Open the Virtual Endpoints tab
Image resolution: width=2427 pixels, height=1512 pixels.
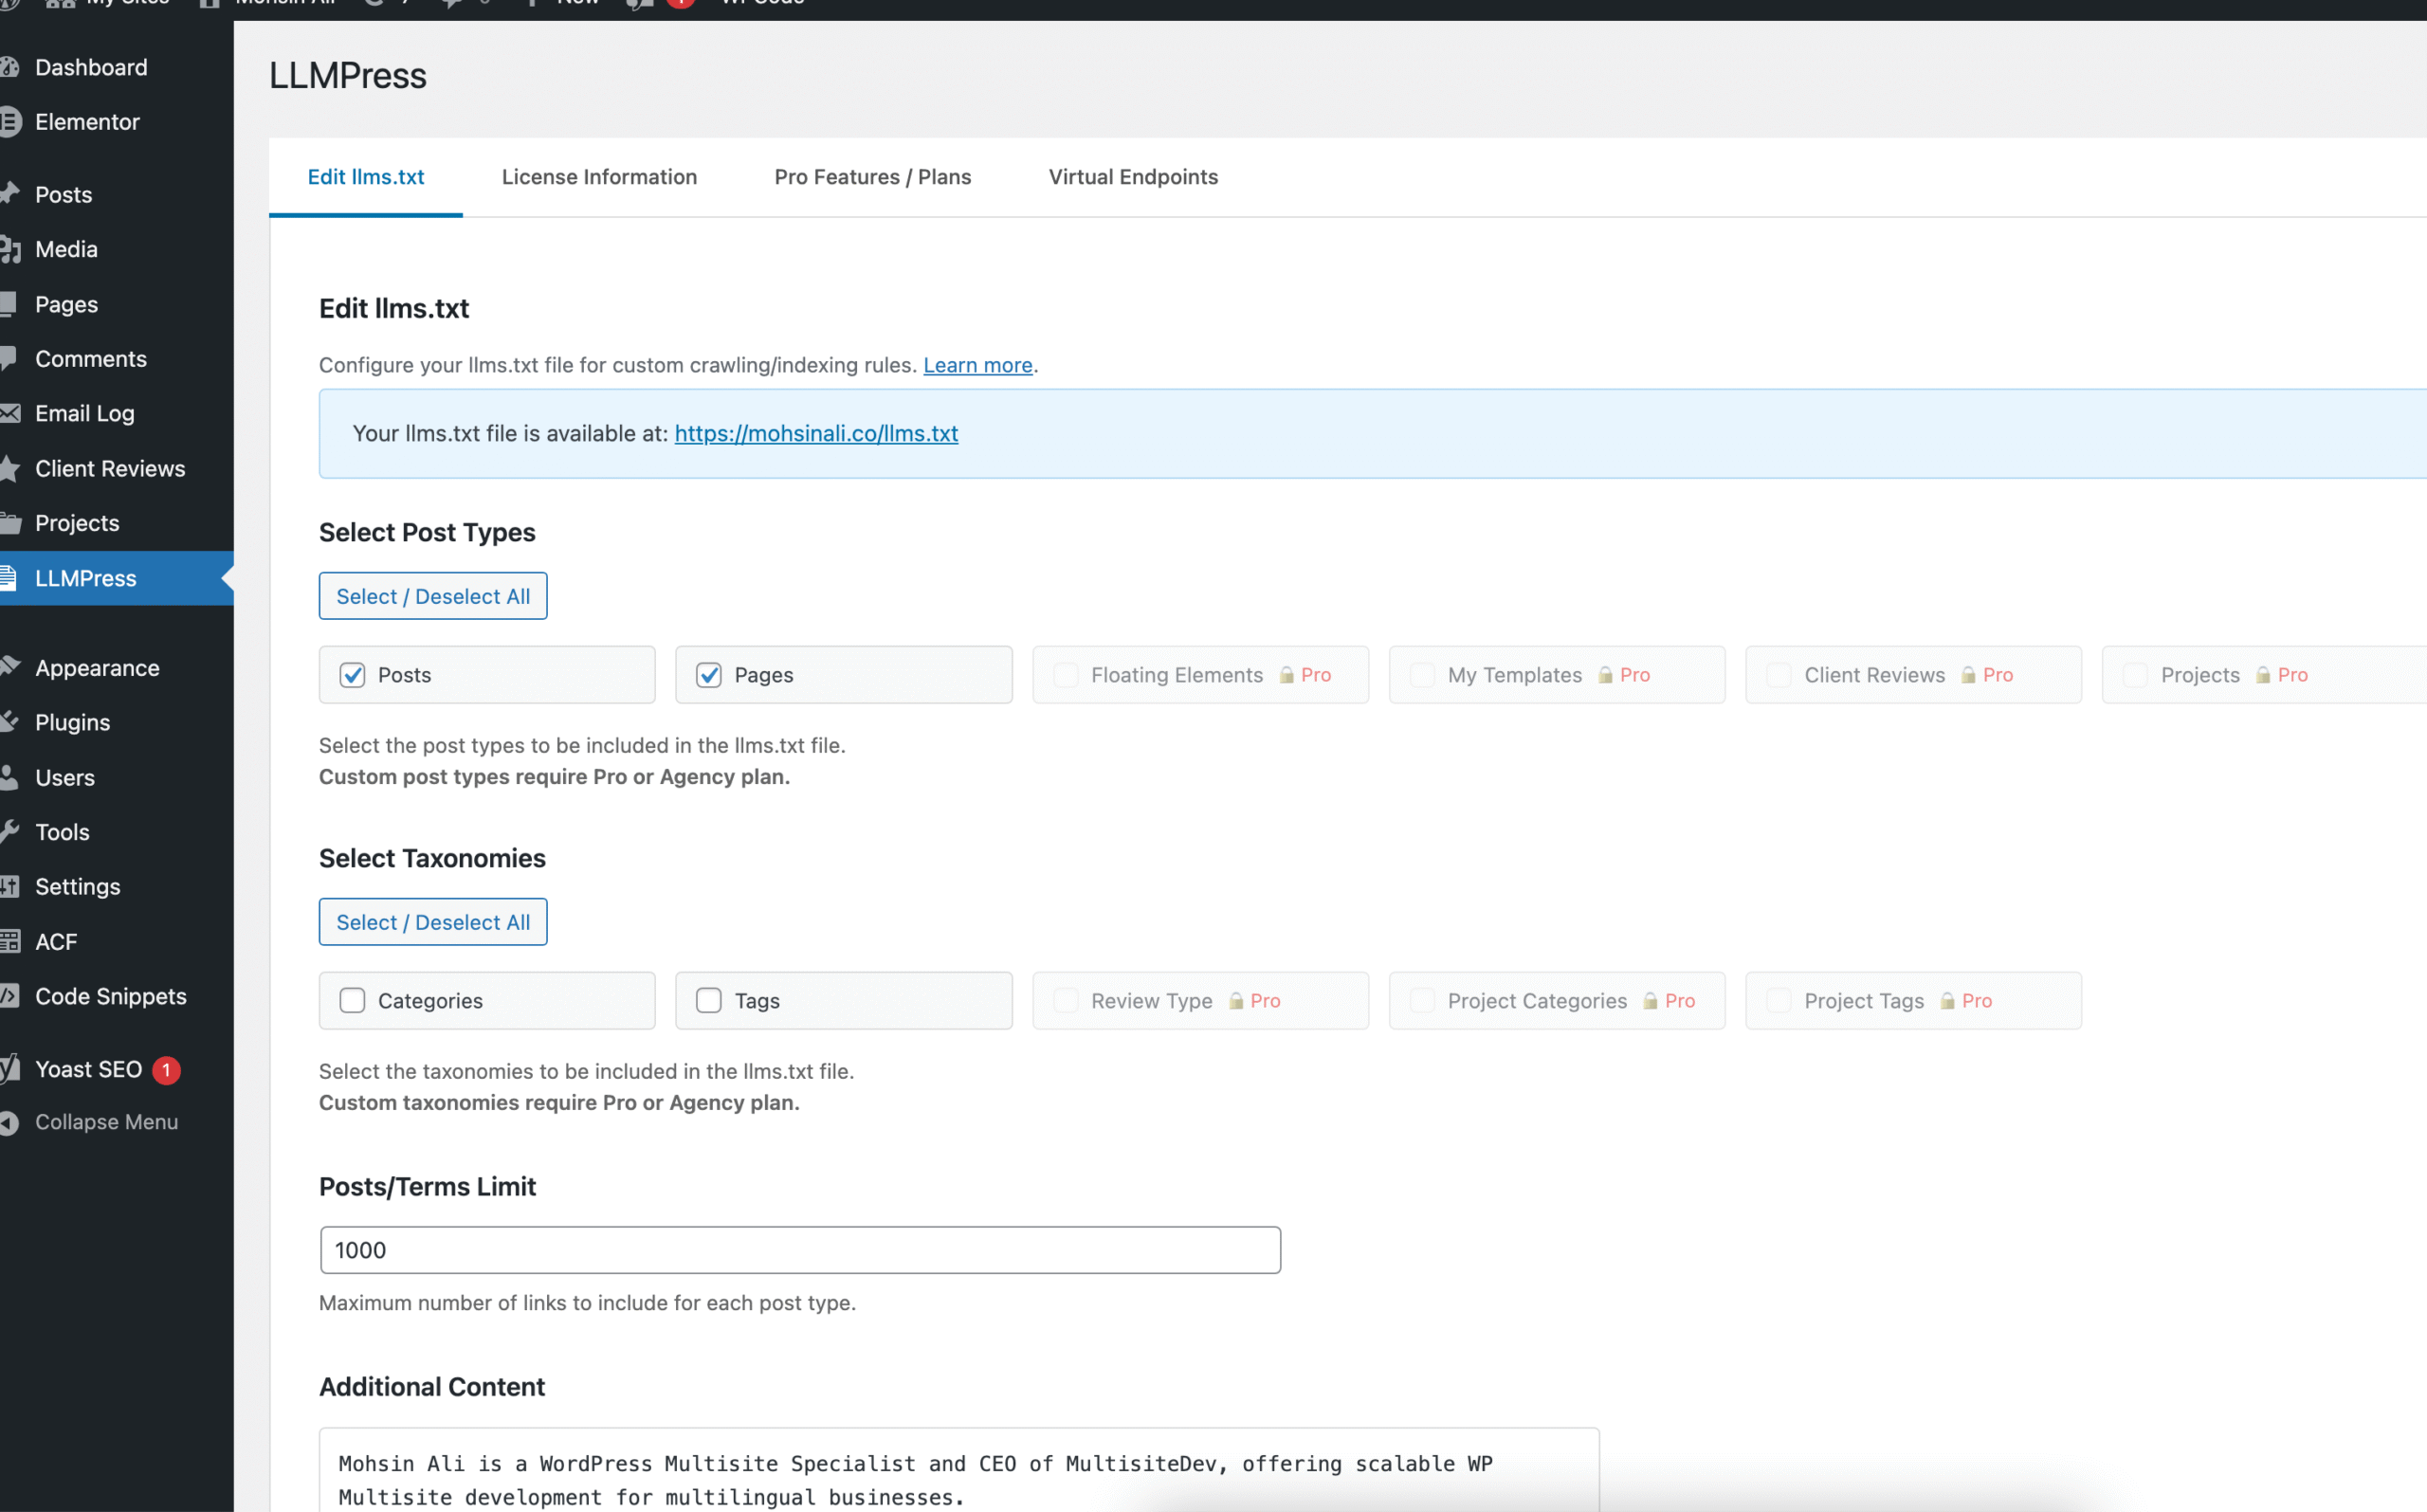(x=1133, y=176)
